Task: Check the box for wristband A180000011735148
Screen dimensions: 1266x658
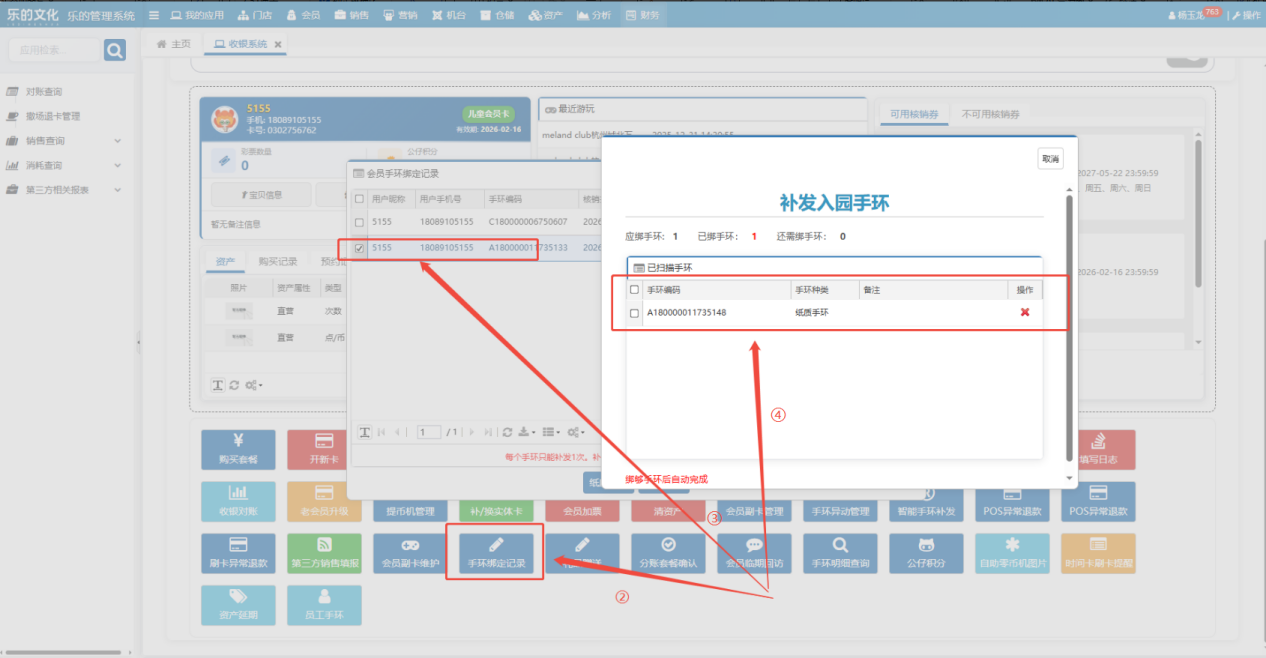Action: tap(634, 313)
